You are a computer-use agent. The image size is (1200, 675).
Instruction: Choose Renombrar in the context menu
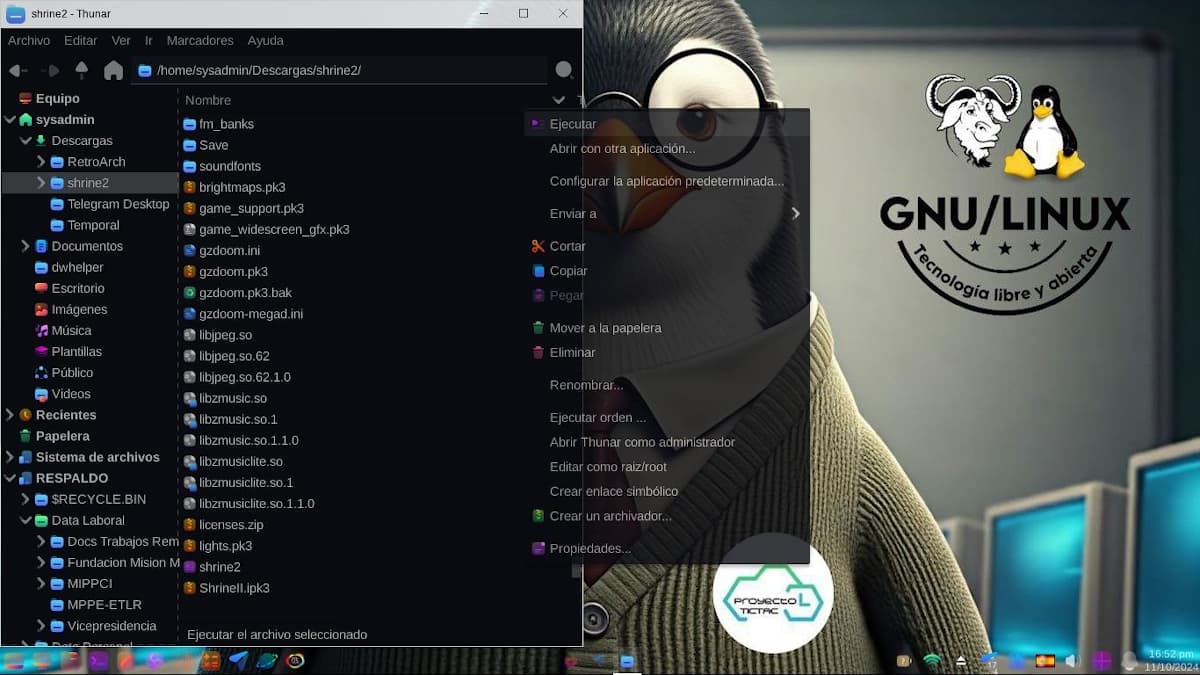(x=666, y=385)
